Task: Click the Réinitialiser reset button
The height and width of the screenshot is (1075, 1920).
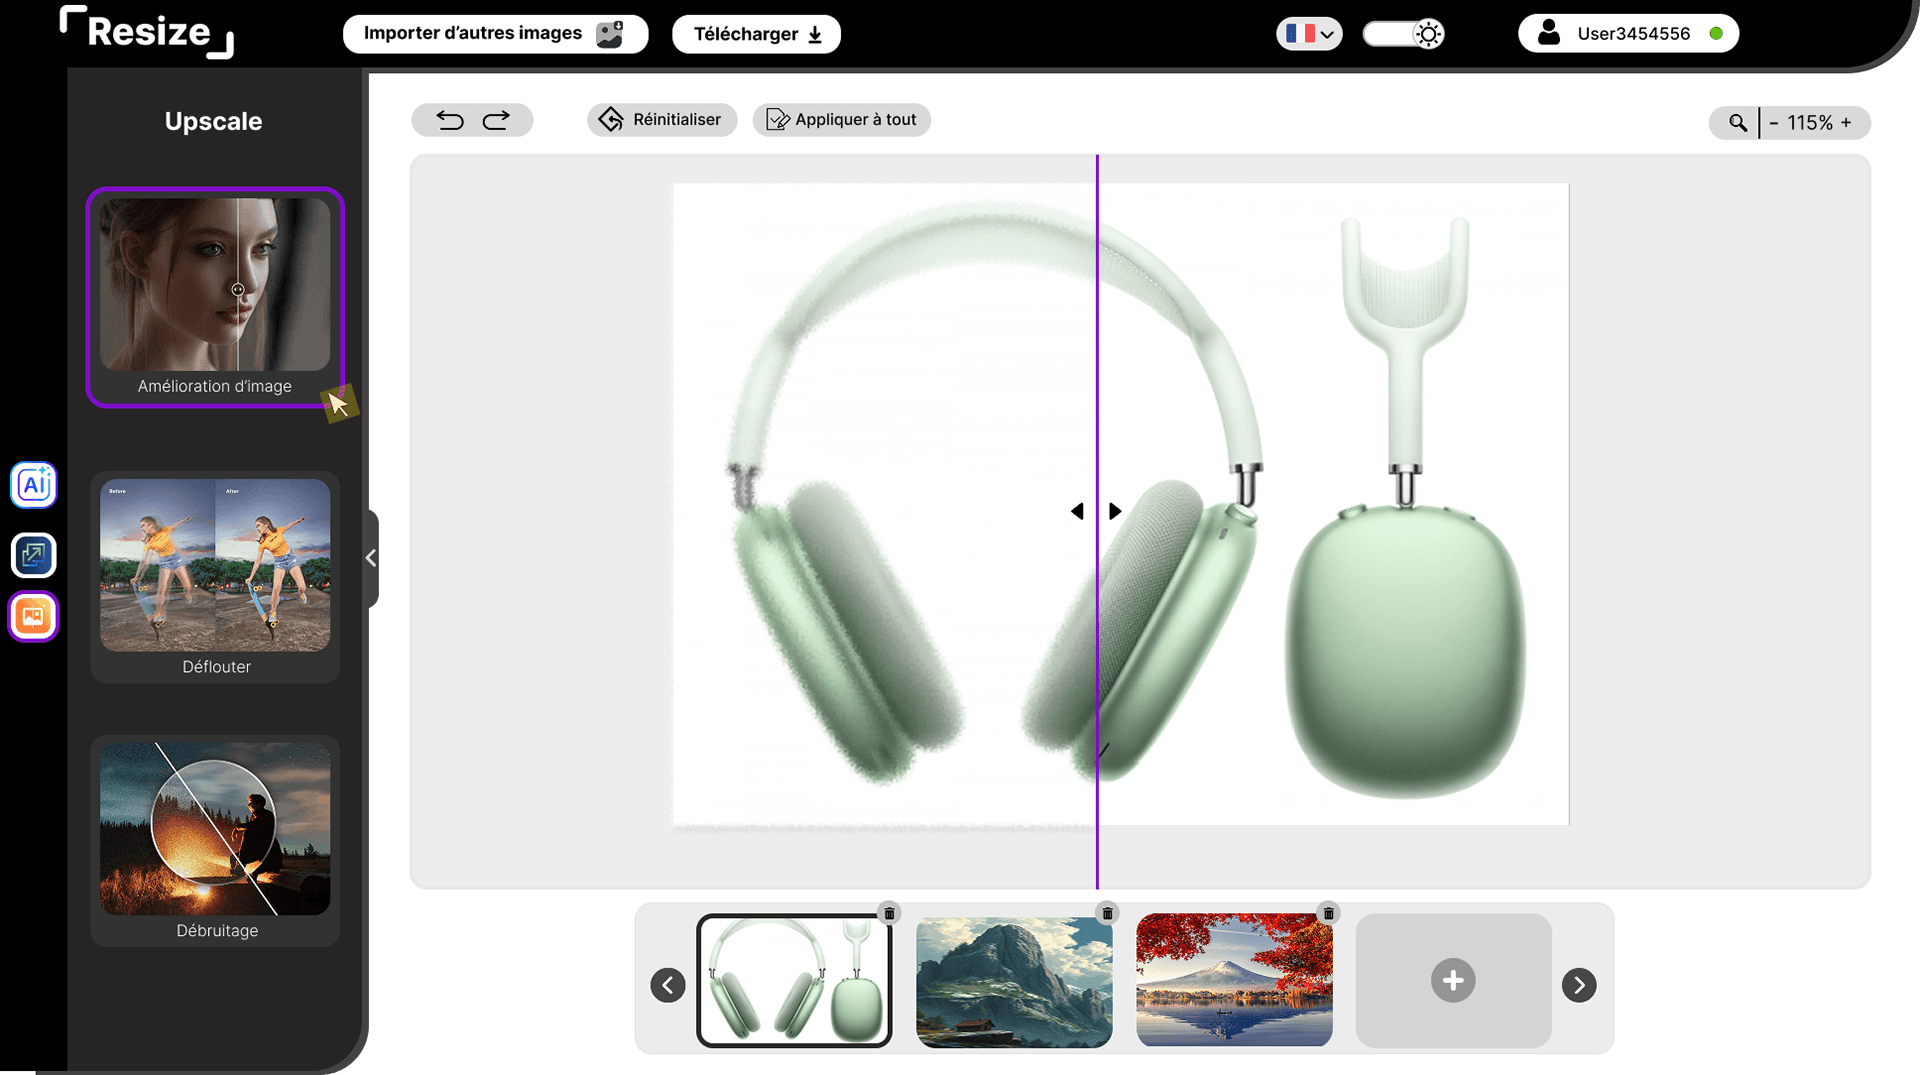Action: coord(662,120)
